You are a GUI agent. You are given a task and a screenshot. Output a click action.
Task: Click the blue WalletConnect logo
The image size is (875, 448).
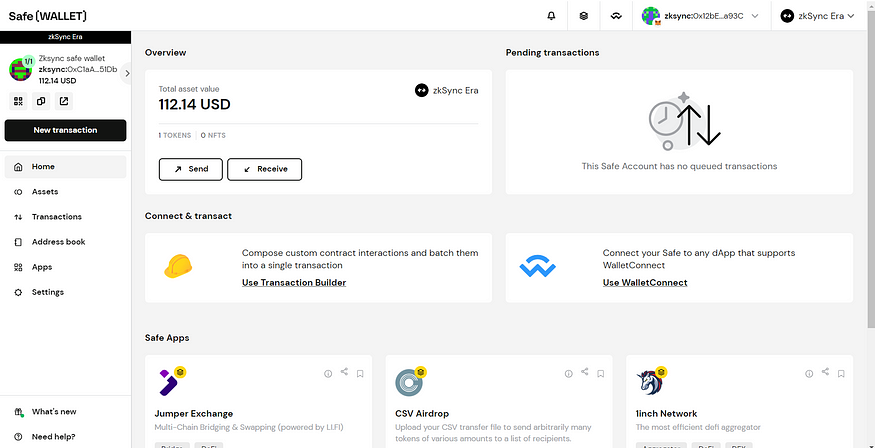pos(537,266)
